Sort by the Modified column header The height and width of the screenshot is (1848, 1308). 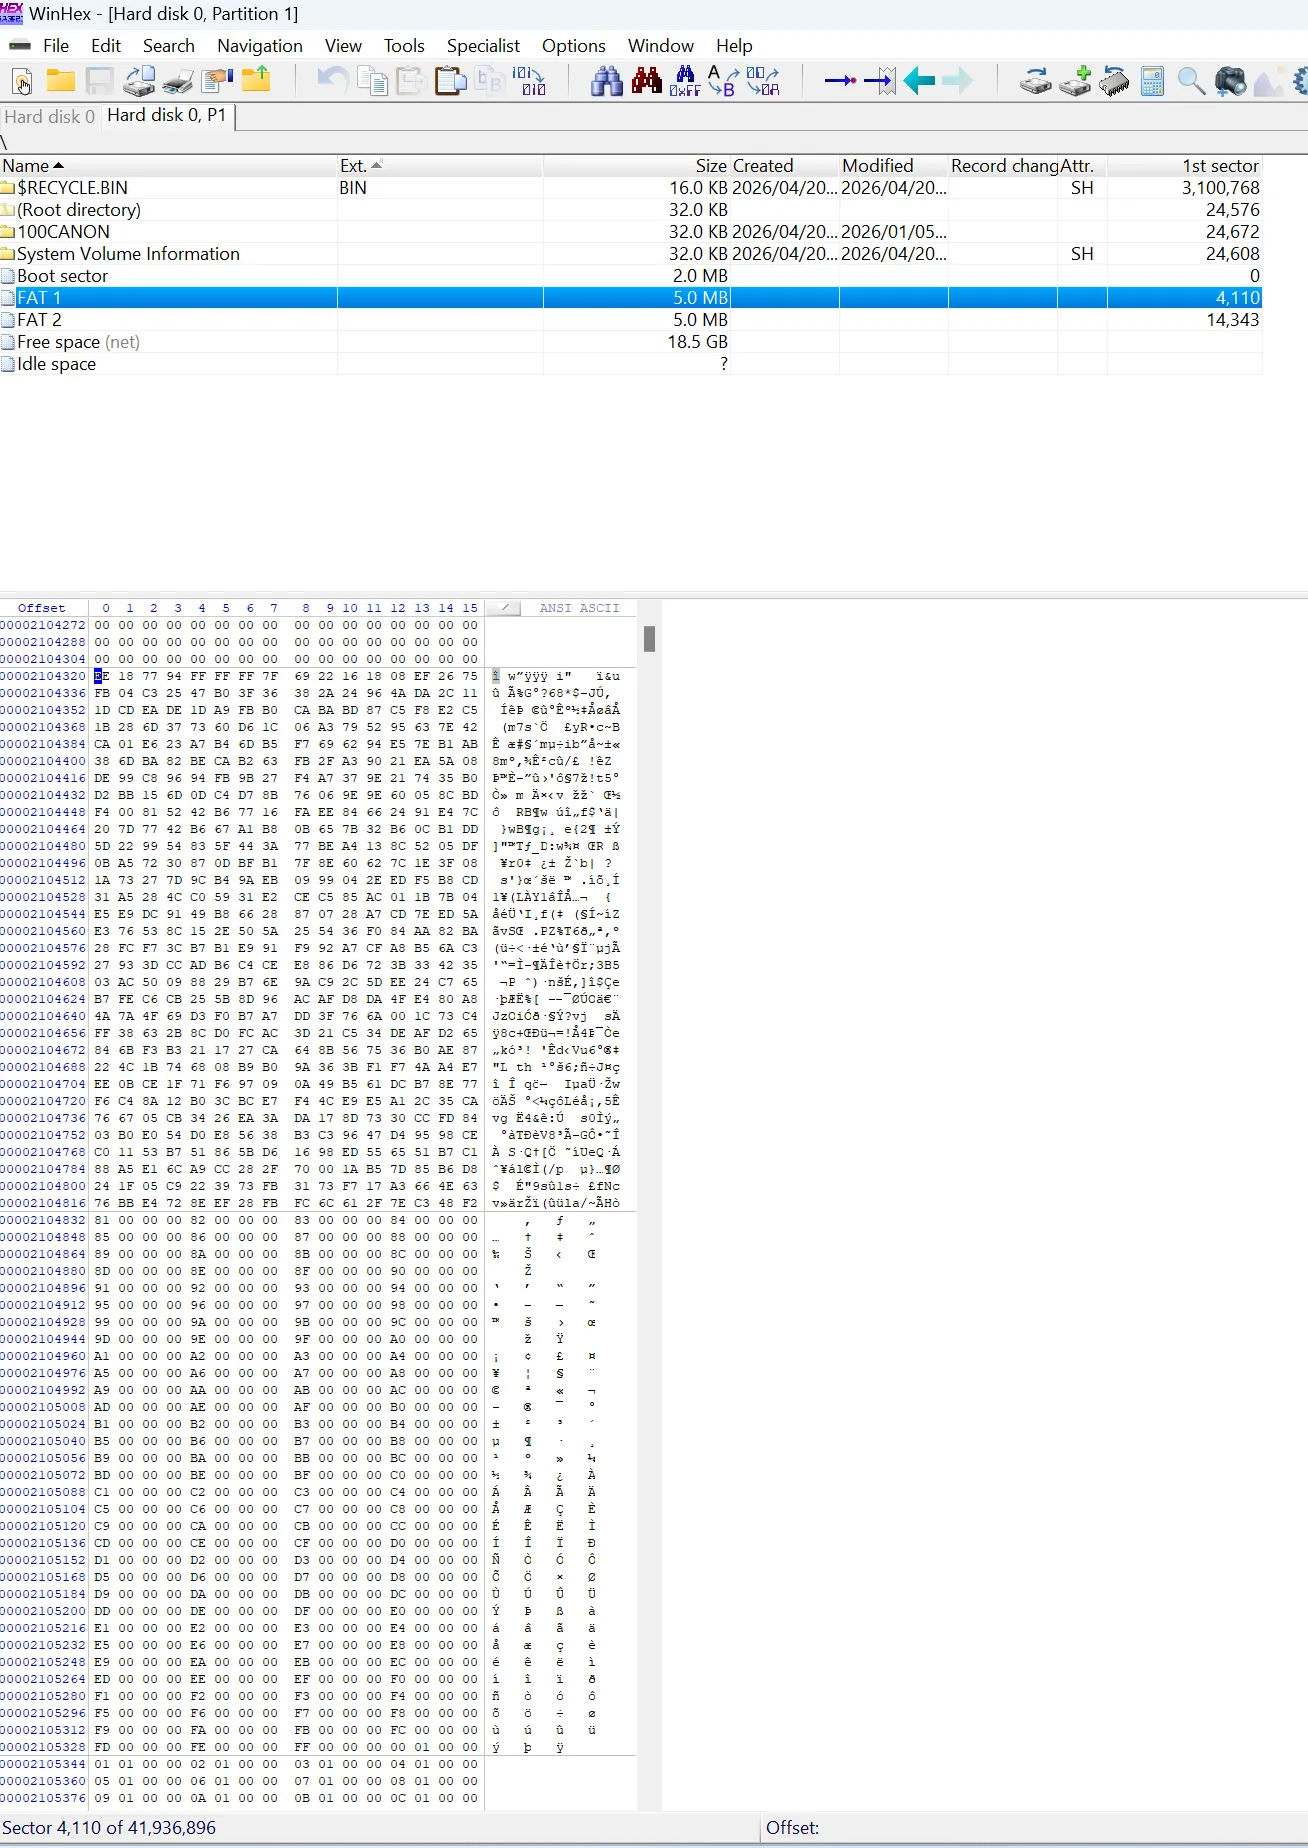tap(893, 166)
